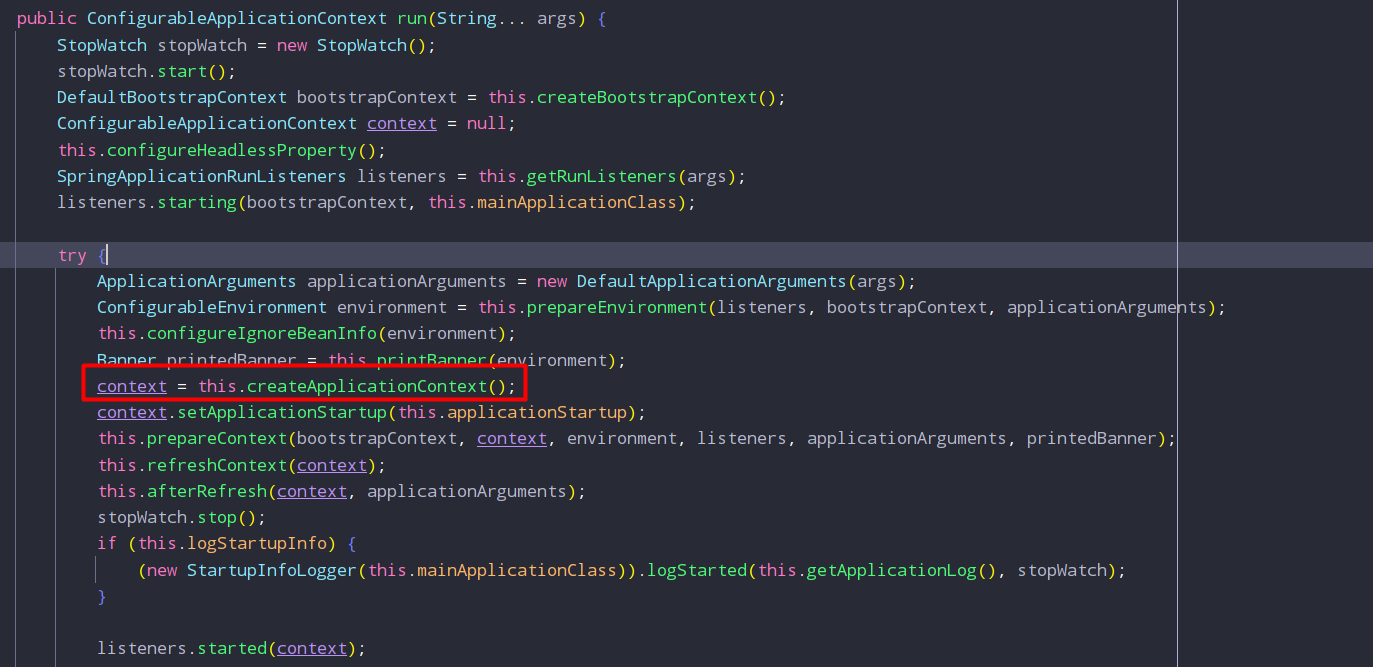The image size is (1373, 667).
Task: Click the listeners variable in its declaration
Action: click(402, 176)
